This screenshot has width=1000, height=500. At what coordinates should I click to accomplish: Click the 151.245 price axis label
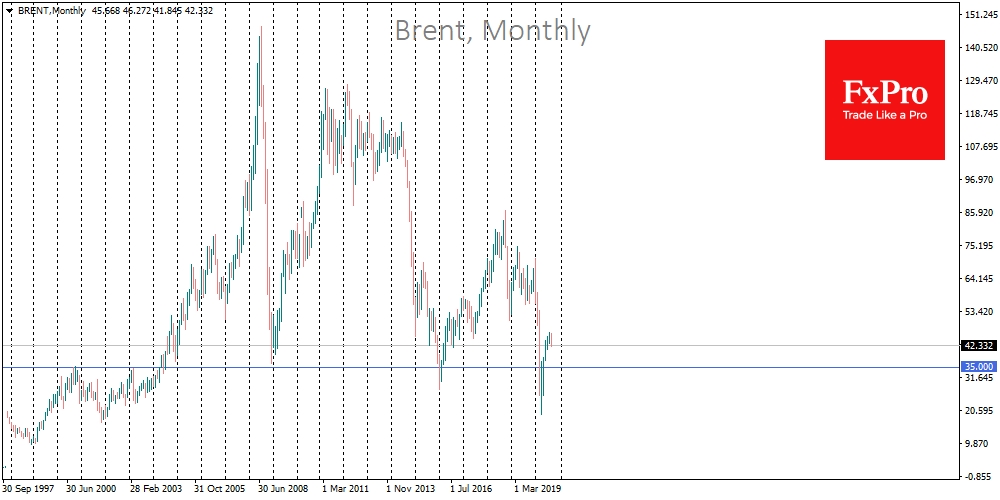pyautogui.click(x=982, y=15)
